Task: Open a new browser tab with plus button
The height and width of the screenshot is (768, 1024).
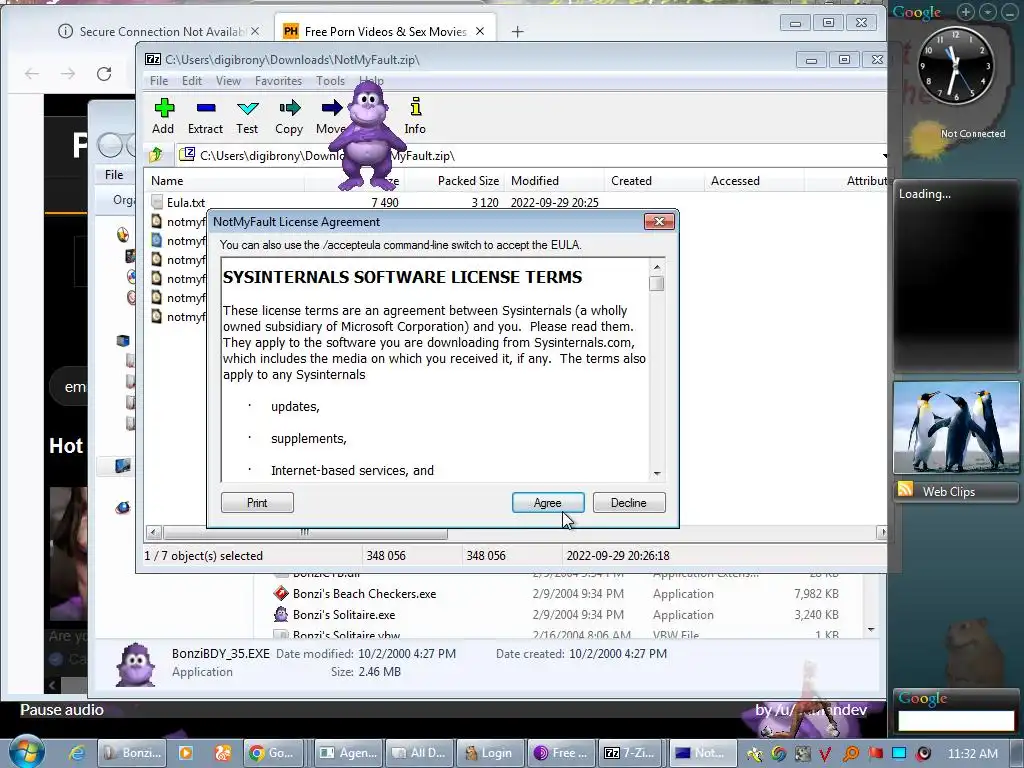Action: coord(517,31)
